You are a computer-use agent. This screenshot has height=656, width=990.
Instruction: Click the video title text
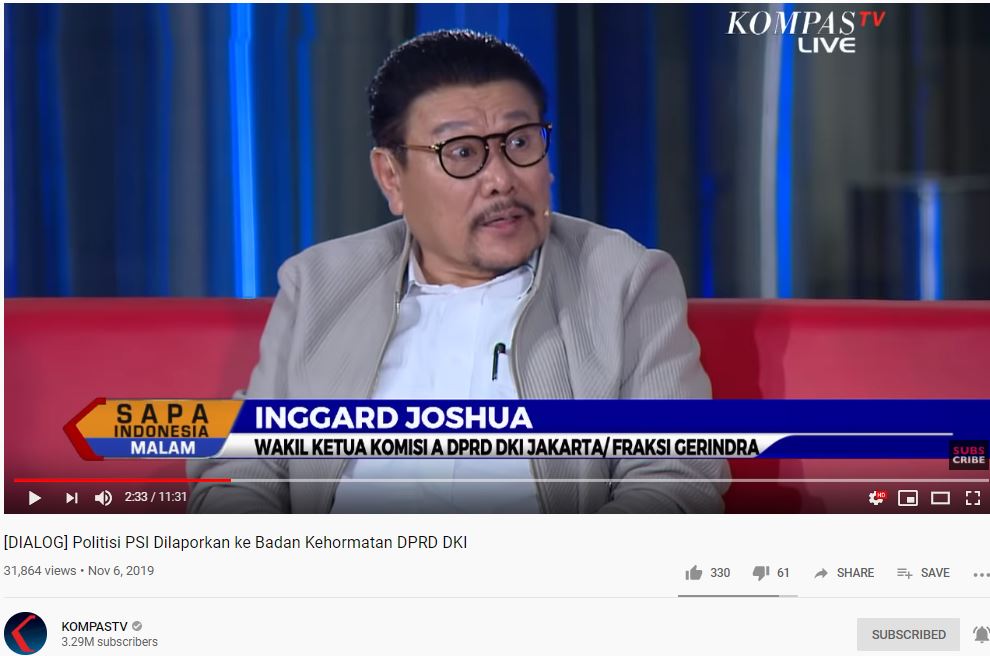point(236,542)
